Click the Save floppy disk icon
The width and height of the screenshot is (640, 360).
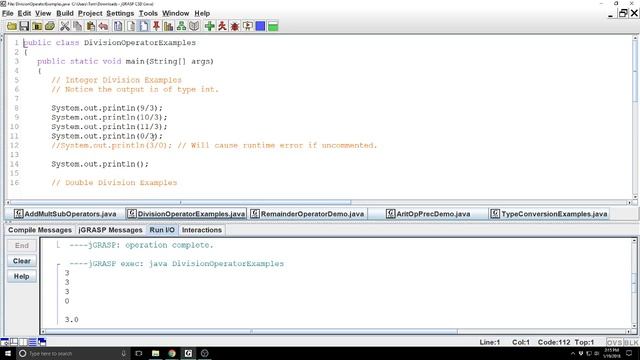(24, 27)
